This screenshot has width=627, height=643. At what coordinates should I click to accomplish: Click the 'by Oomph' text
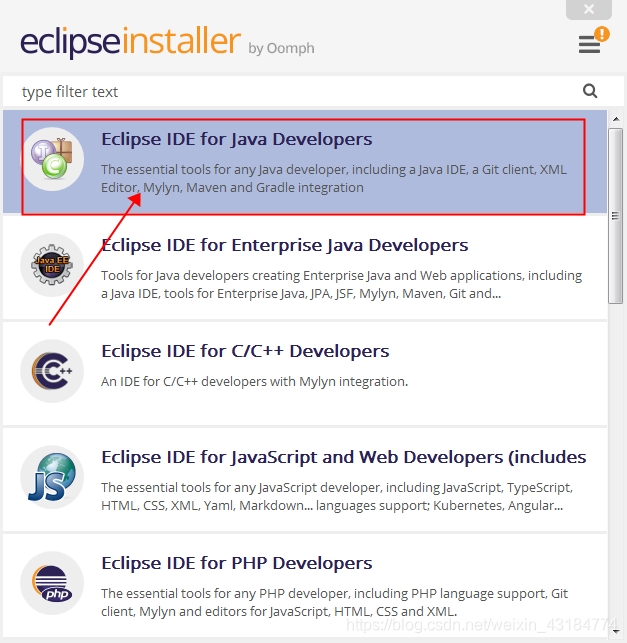281,48
